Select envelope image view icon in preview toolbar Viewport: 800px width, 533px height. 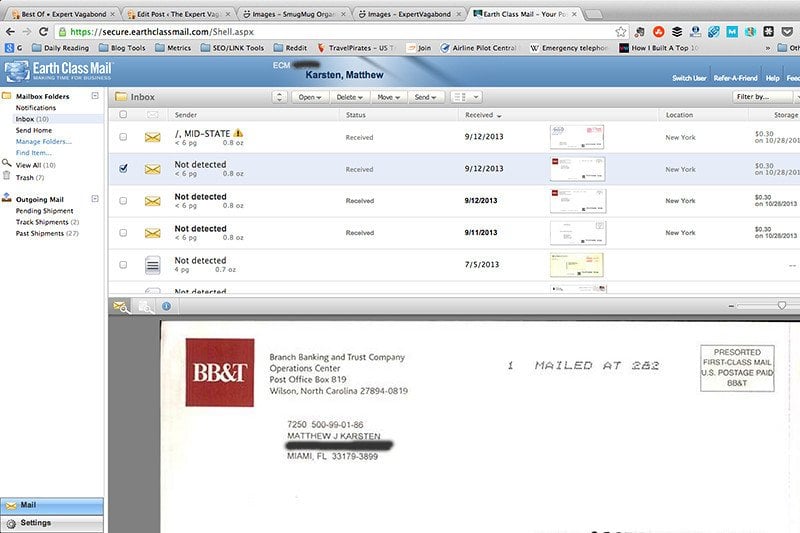(121, 307)
